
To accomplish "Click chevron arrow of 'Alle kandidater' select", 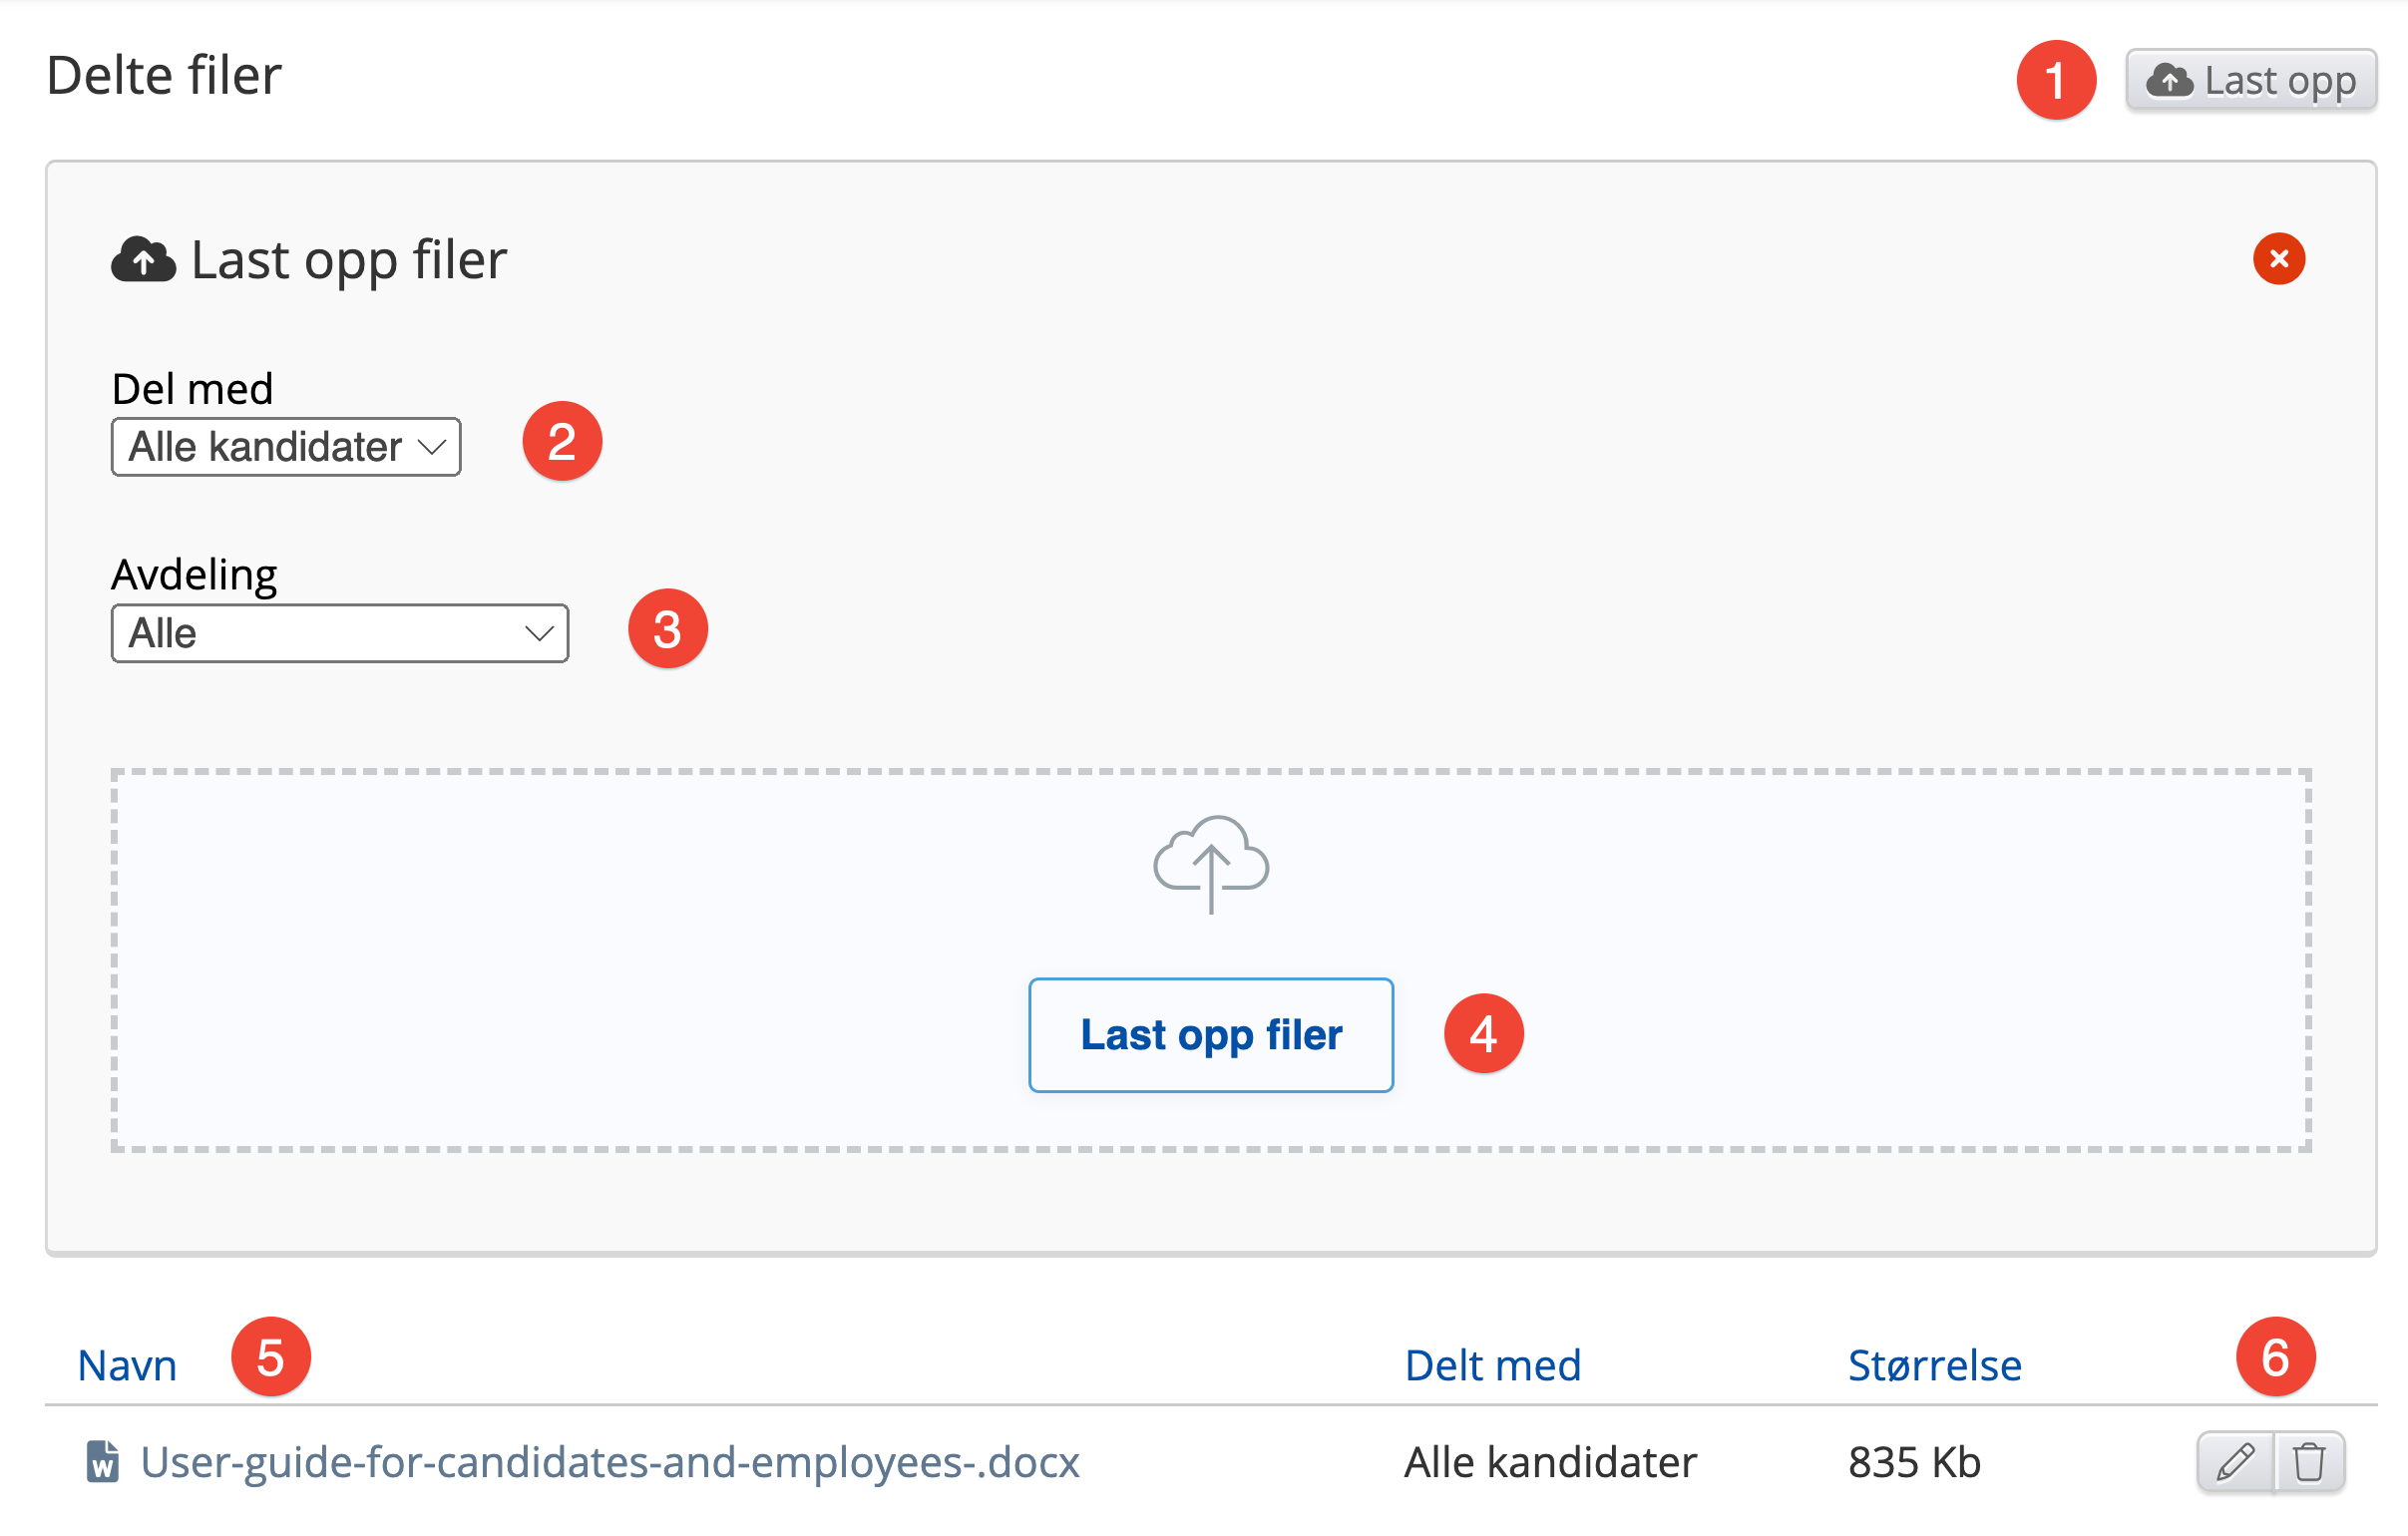I will 432,447.
